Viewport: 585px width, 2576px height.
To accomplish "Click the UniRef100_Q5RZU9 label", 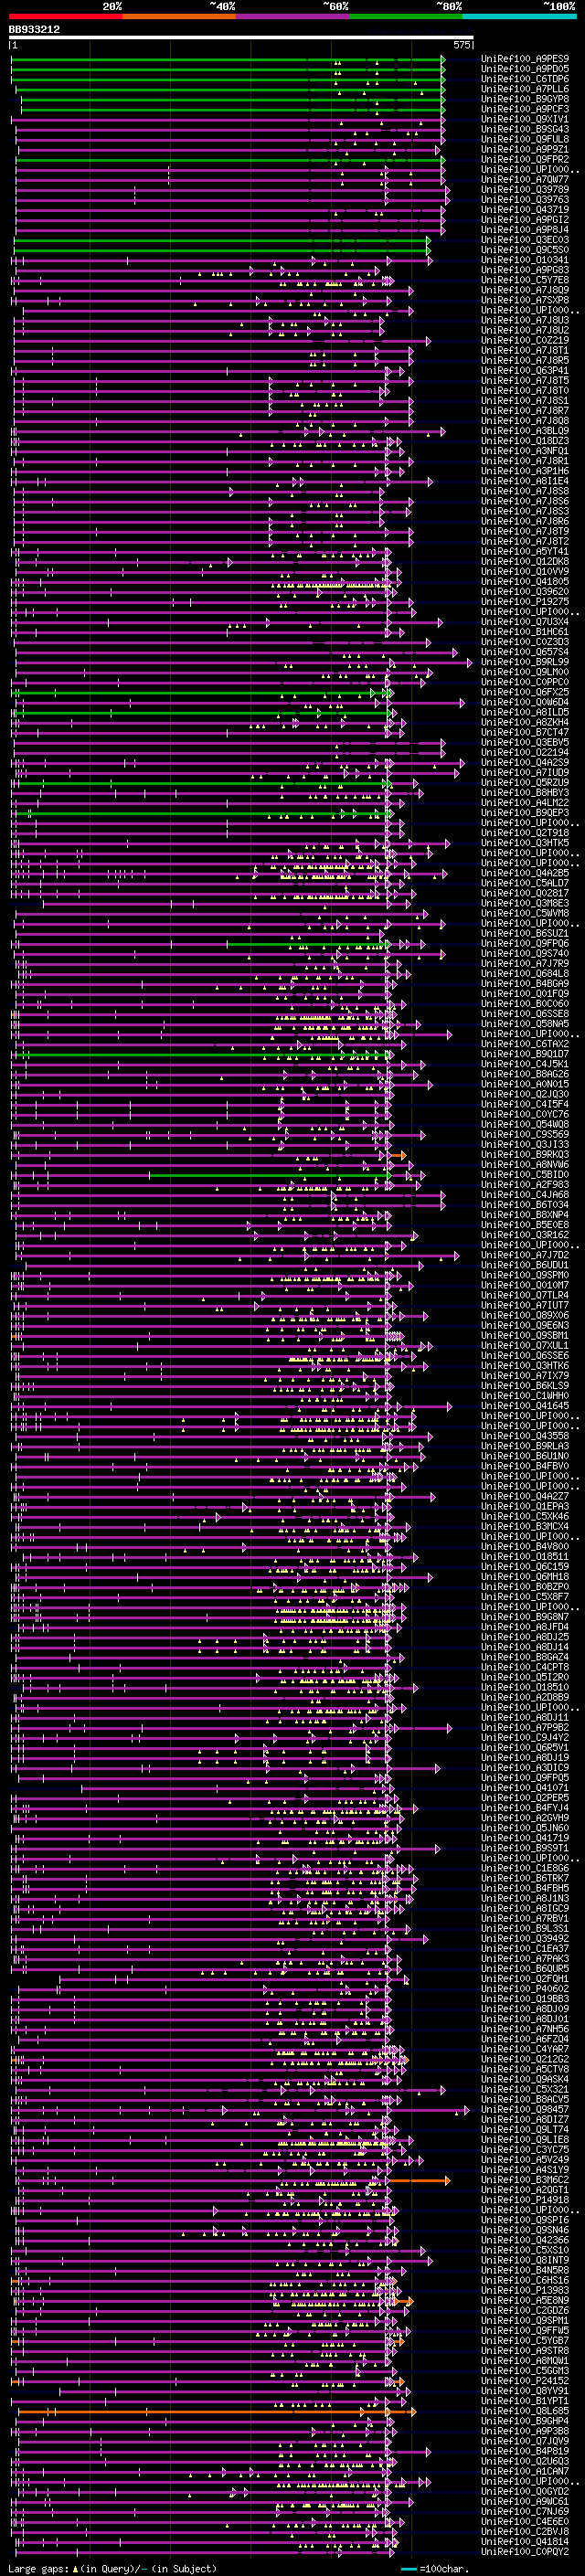I will (524, 783).
